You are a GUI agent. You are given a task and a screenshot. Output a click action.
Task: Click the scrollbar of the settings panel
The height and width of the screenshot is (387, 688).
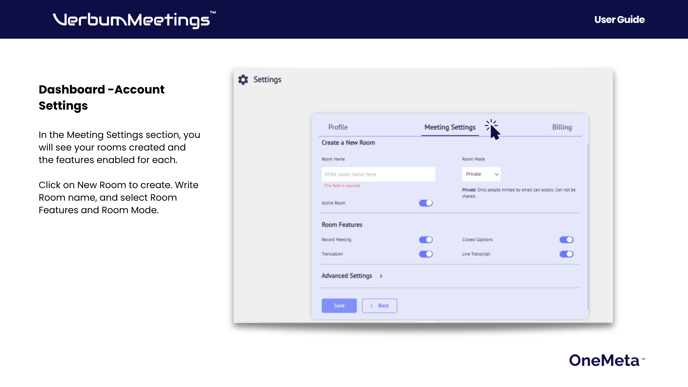[x=587, y=226]
